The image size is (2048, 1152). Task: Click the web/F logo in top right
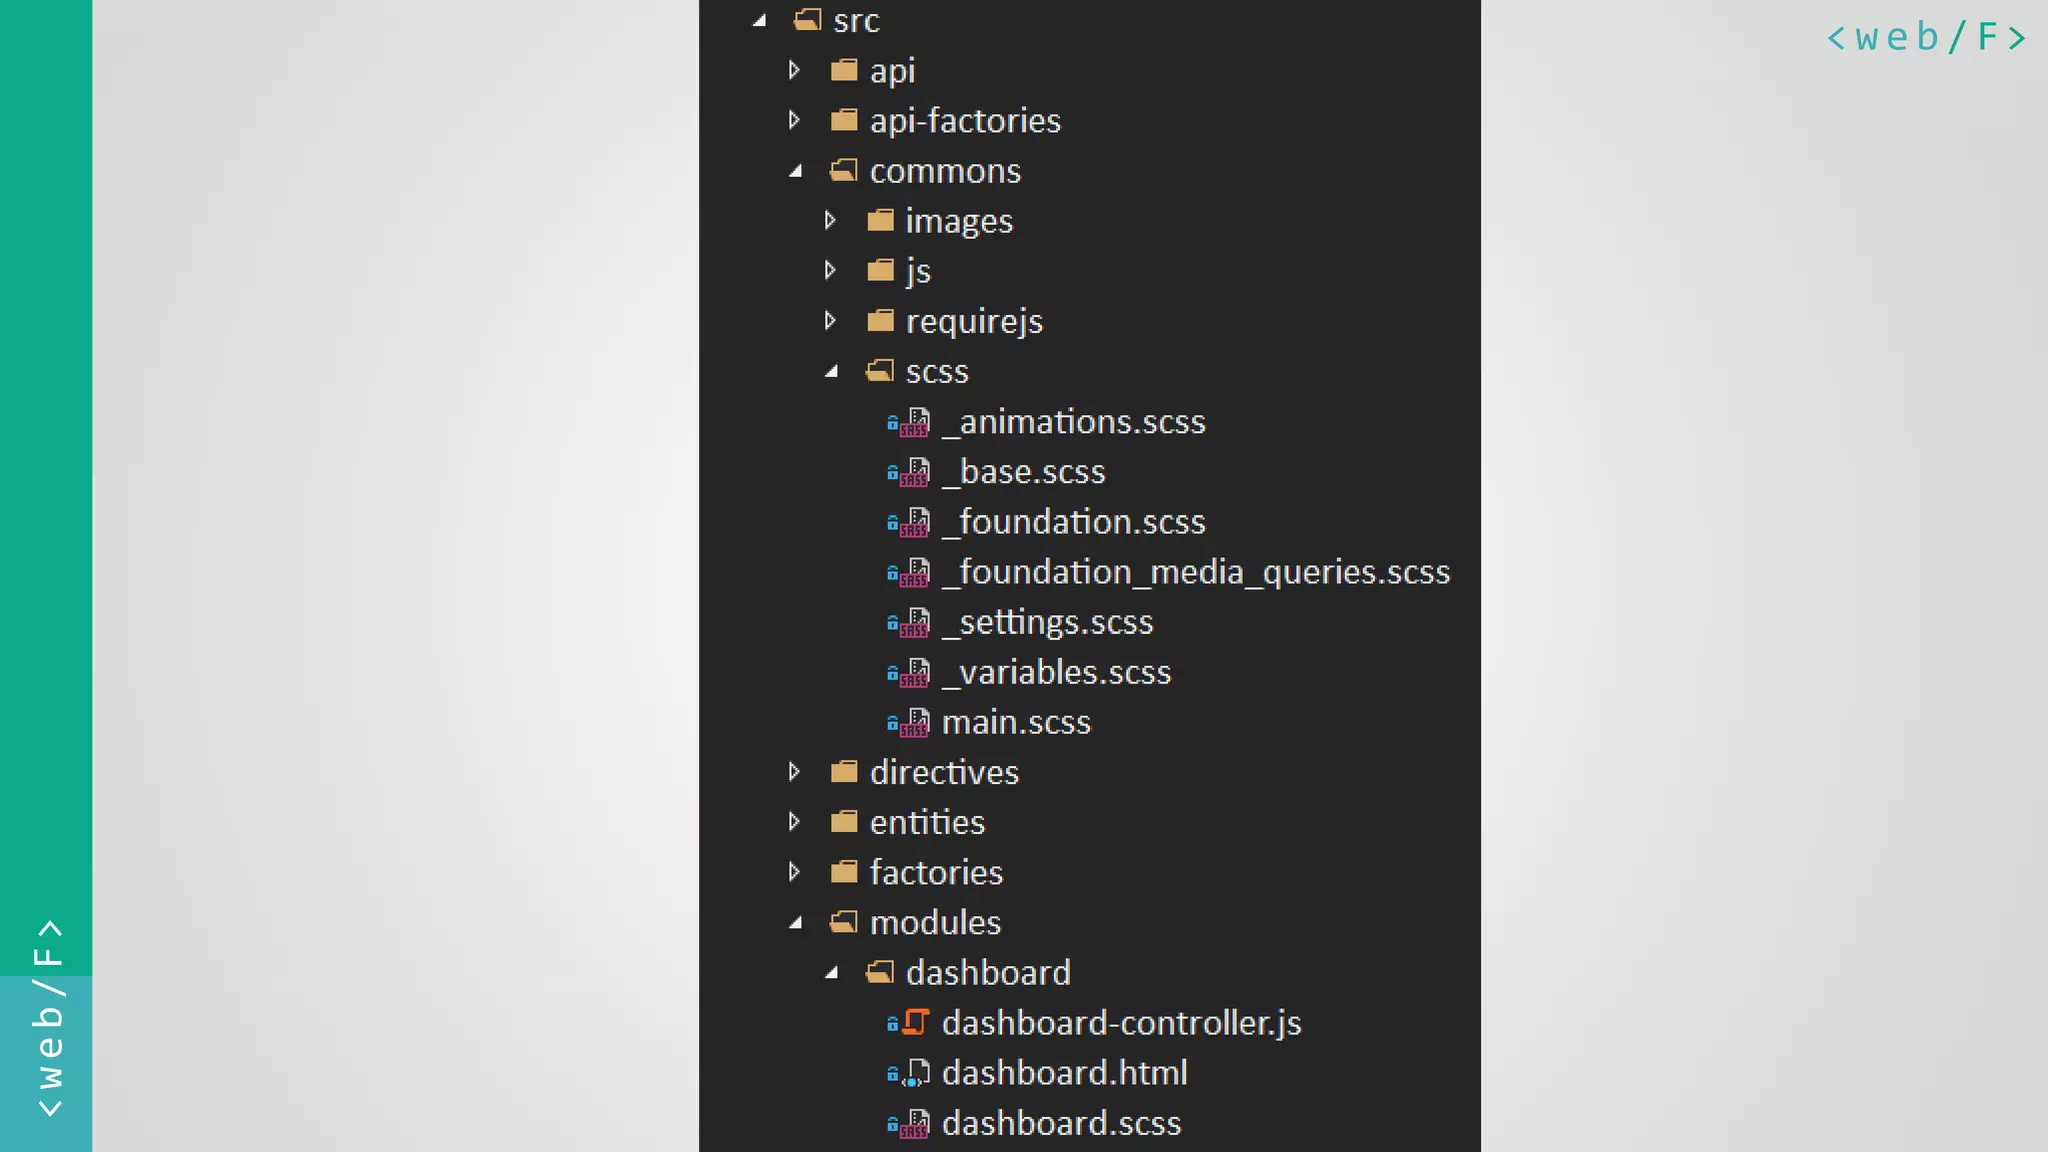1926,37
